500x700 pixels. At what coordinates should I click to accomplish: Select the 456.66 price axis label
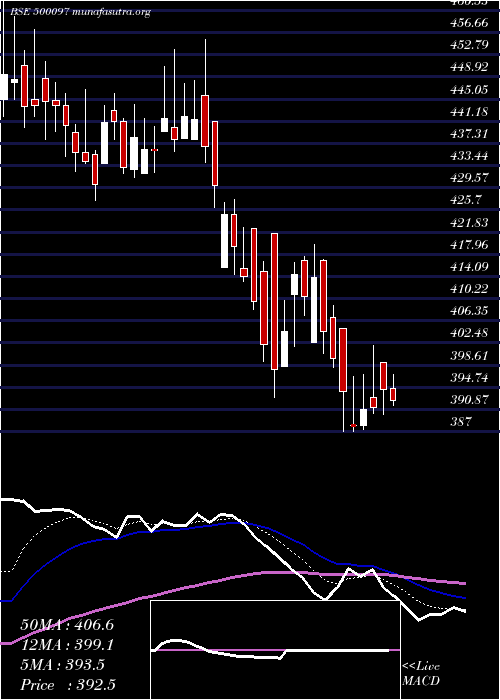click(x=468, y=23)
